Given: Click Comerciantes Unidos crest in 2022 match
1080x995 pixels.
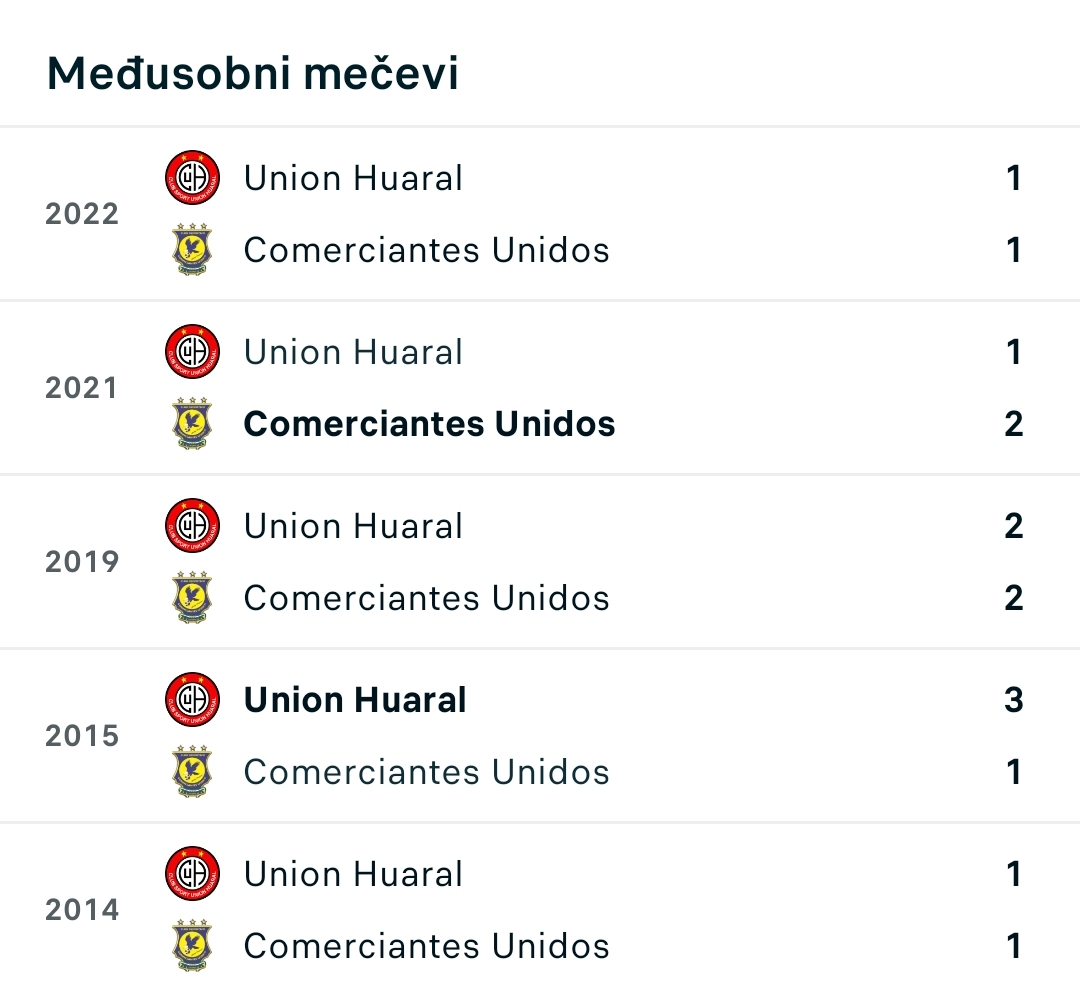Looking at the screenshot, I should point(192,249).
